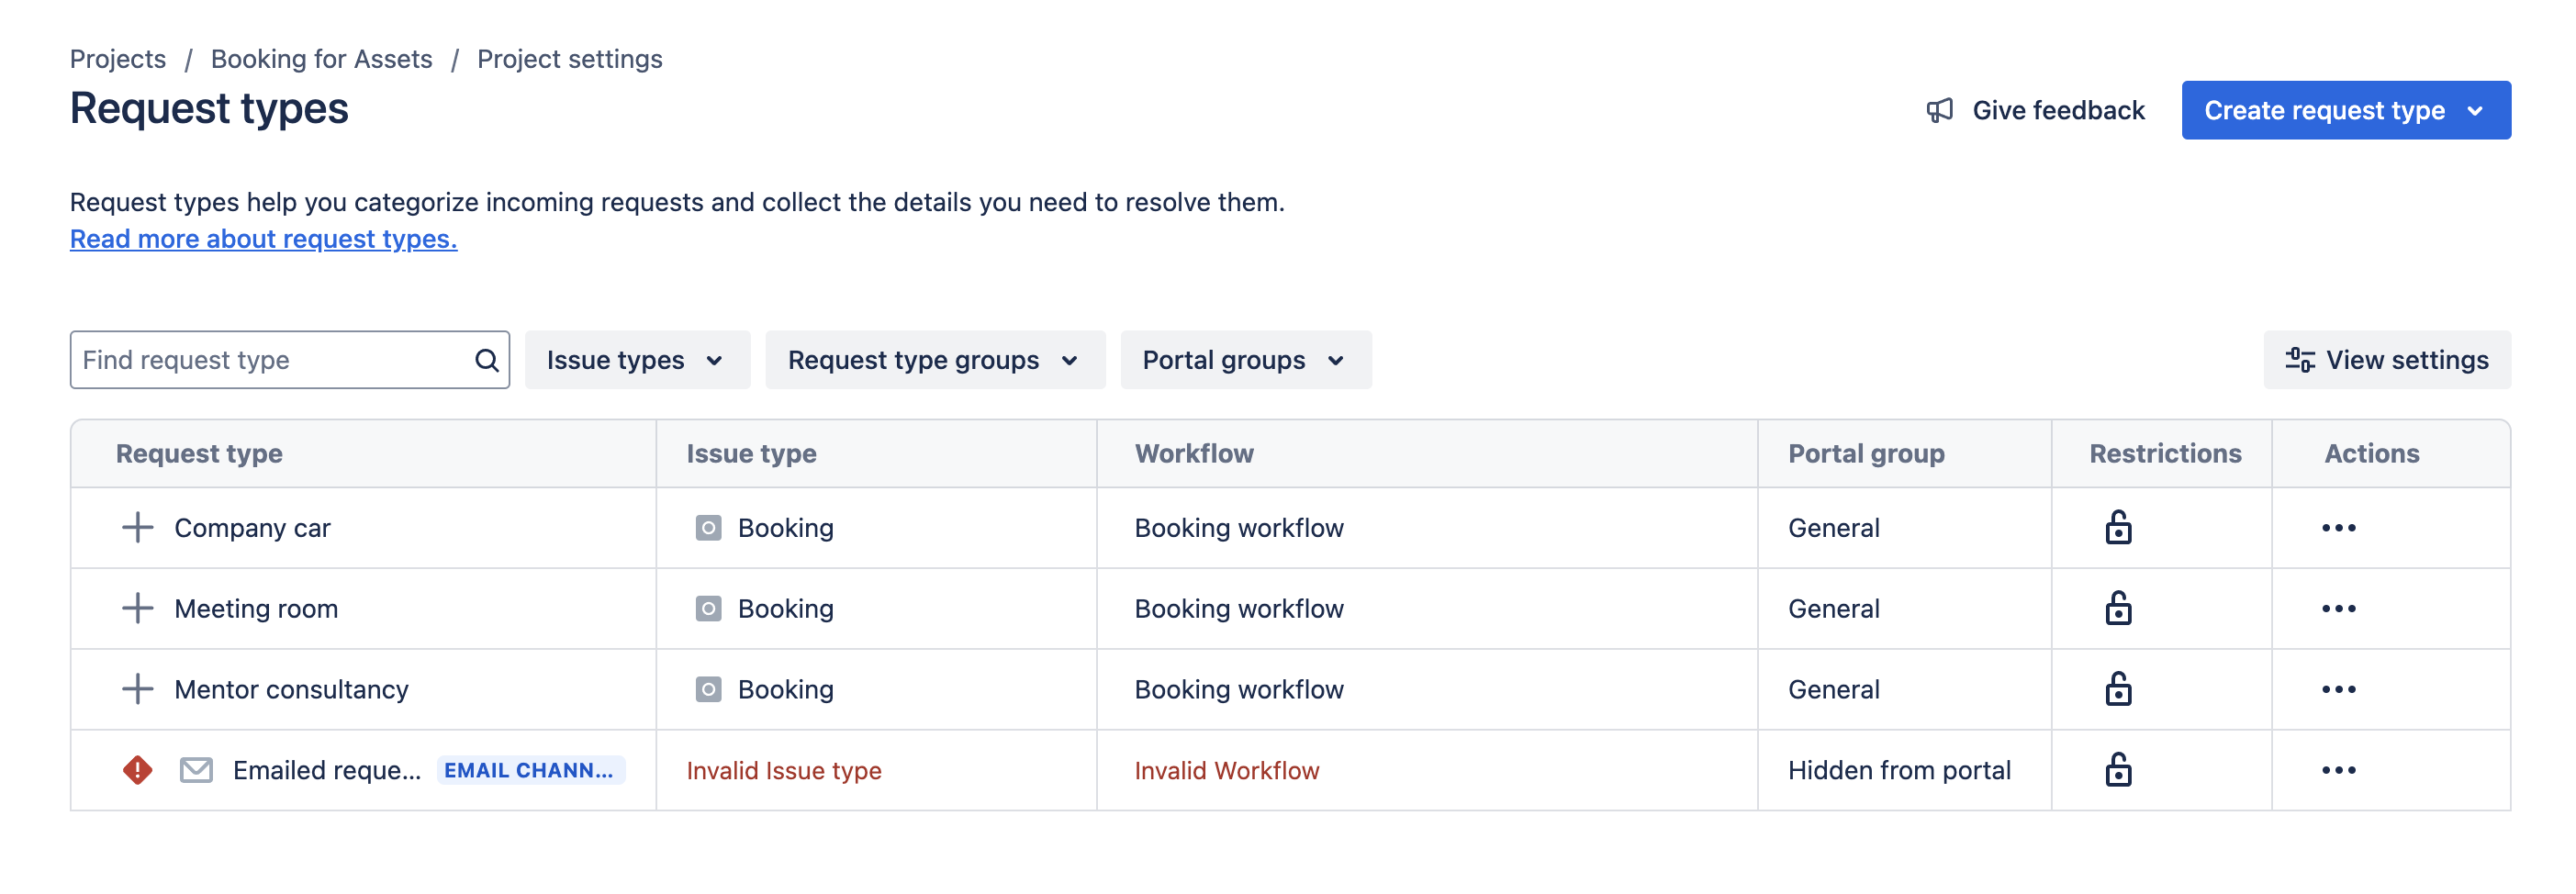2576x894 pixels.
Task: Open Read more about request types link
Action: (x=263, y=239)
